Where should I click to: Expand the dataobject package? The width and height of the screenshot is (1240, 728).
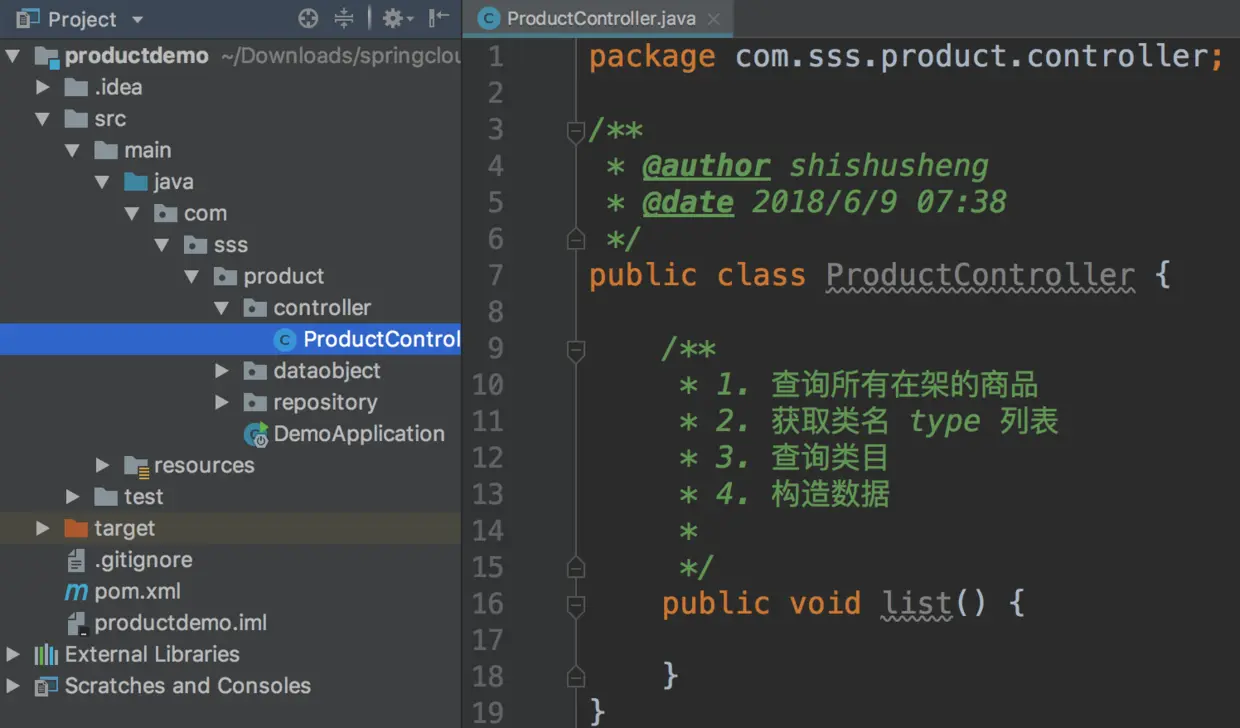pyautogui.click(x=223, y=371)
